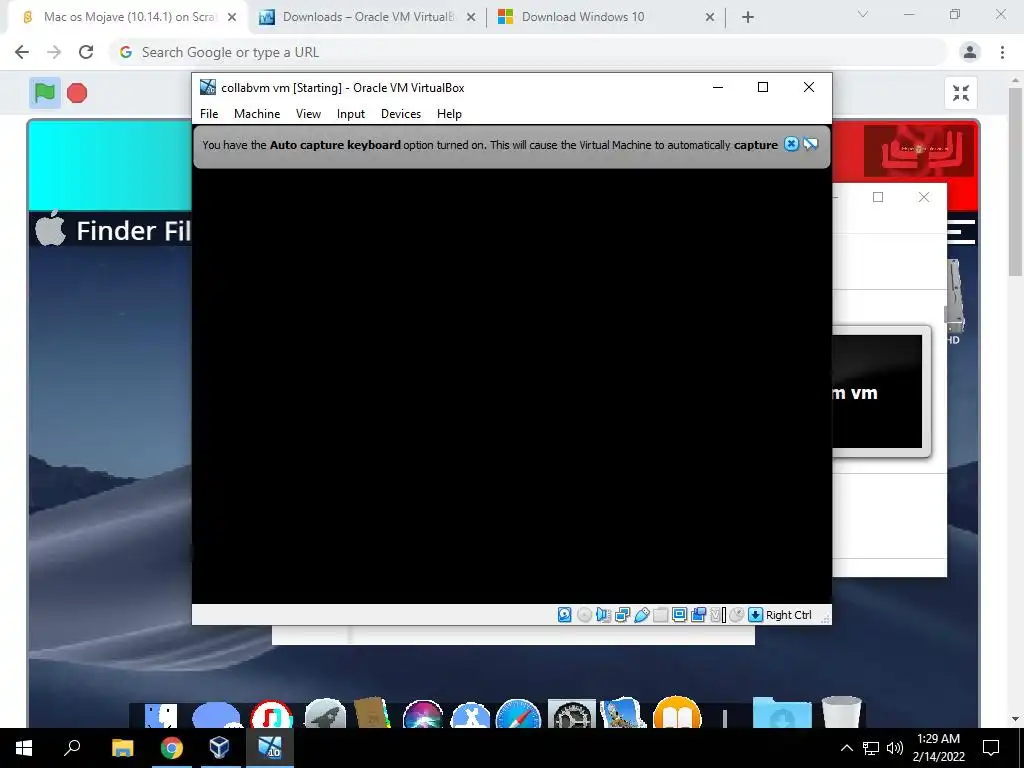
Task: Show hidden system tray icons
Action: (846, 748)
